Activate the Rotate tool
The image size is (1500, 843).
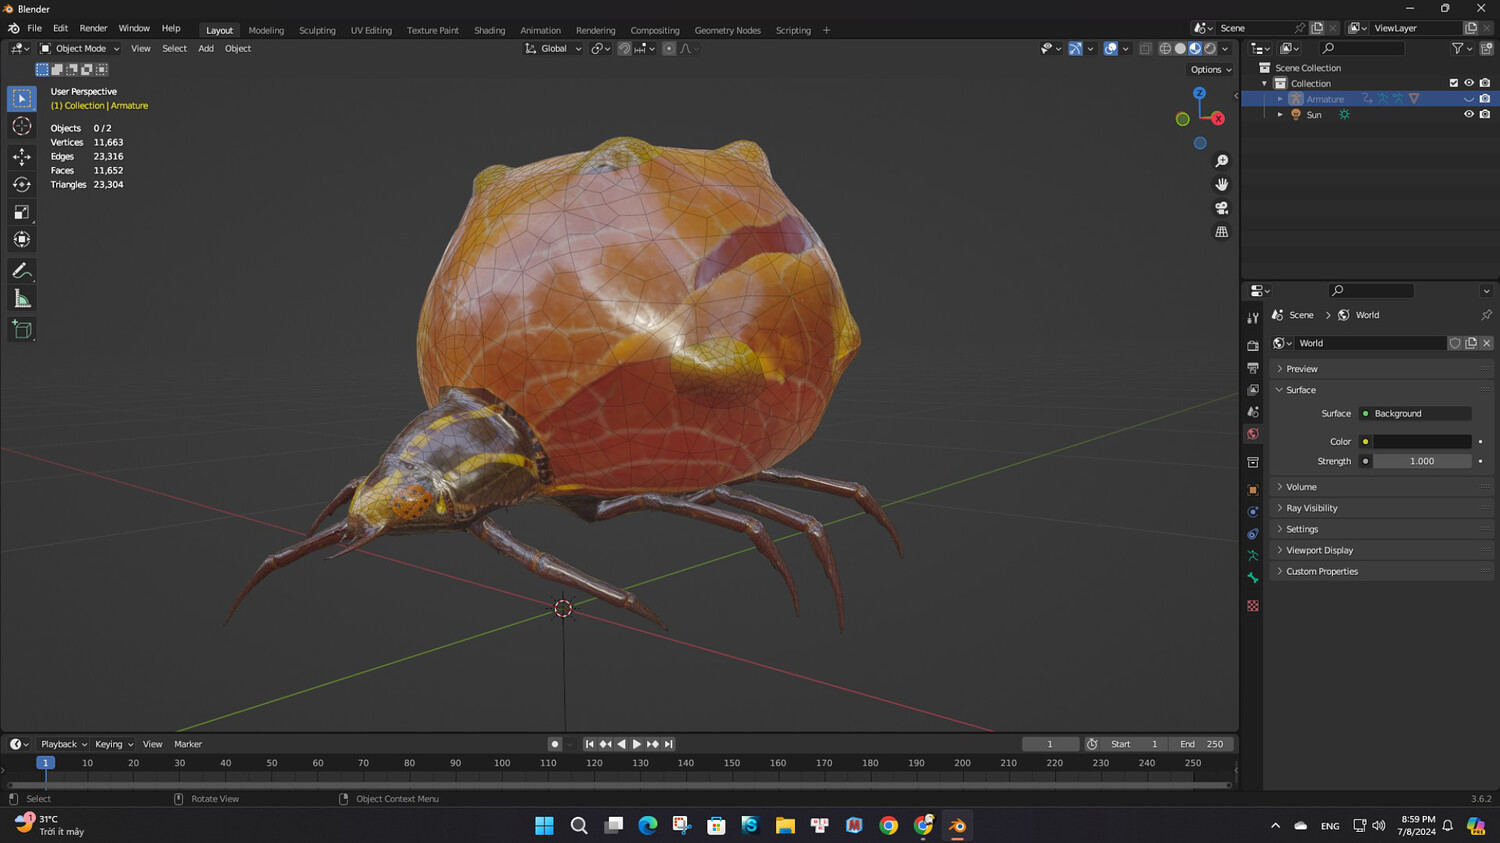pos(22,184)
